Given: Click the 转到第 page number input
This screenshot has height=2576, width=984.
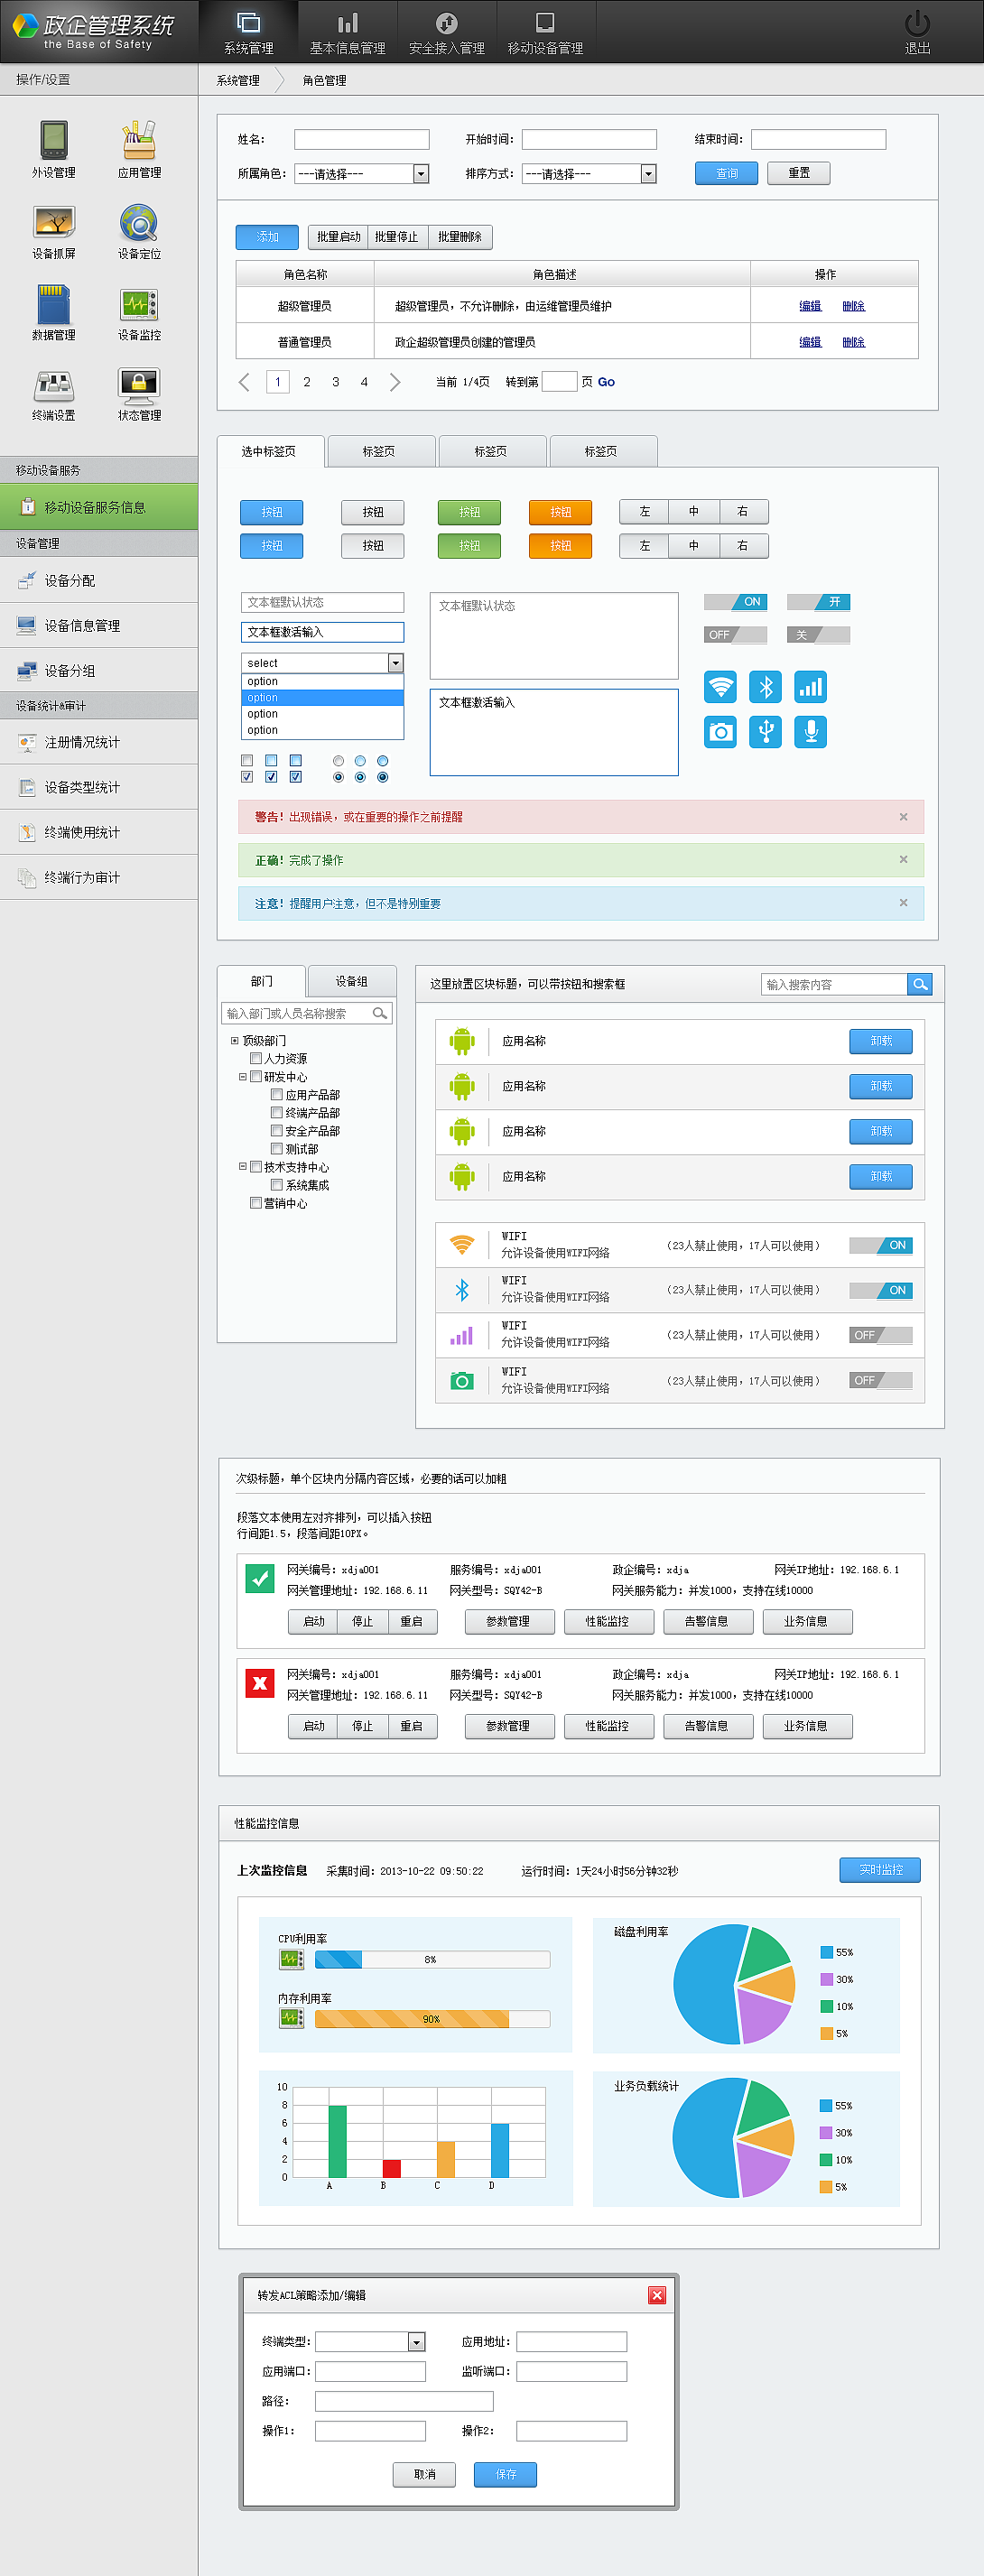Looking at the screenshot, I should tap(559, 382).
